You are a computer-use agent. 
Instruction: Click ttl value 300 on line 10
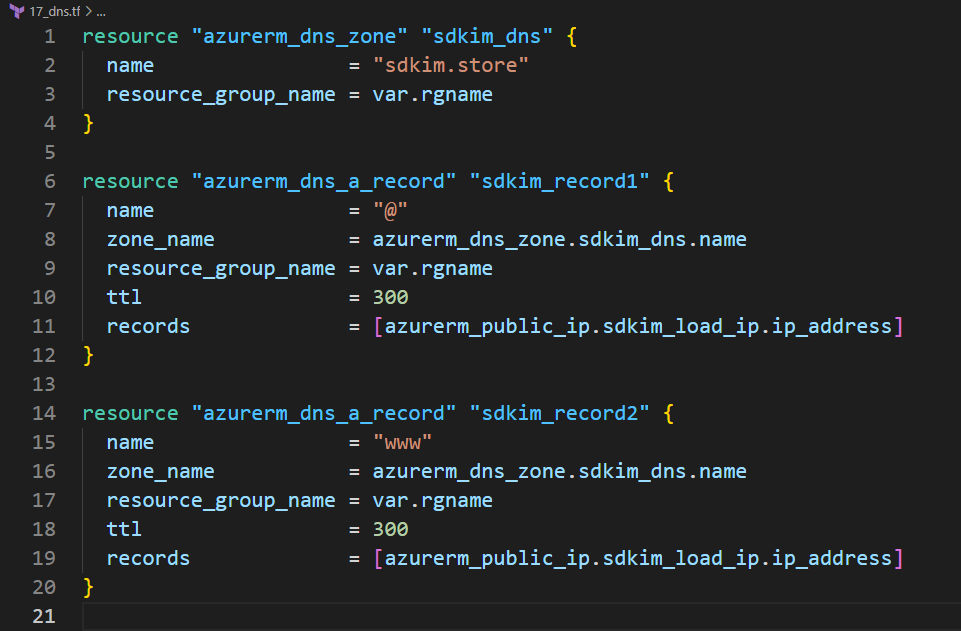[390, 298]
